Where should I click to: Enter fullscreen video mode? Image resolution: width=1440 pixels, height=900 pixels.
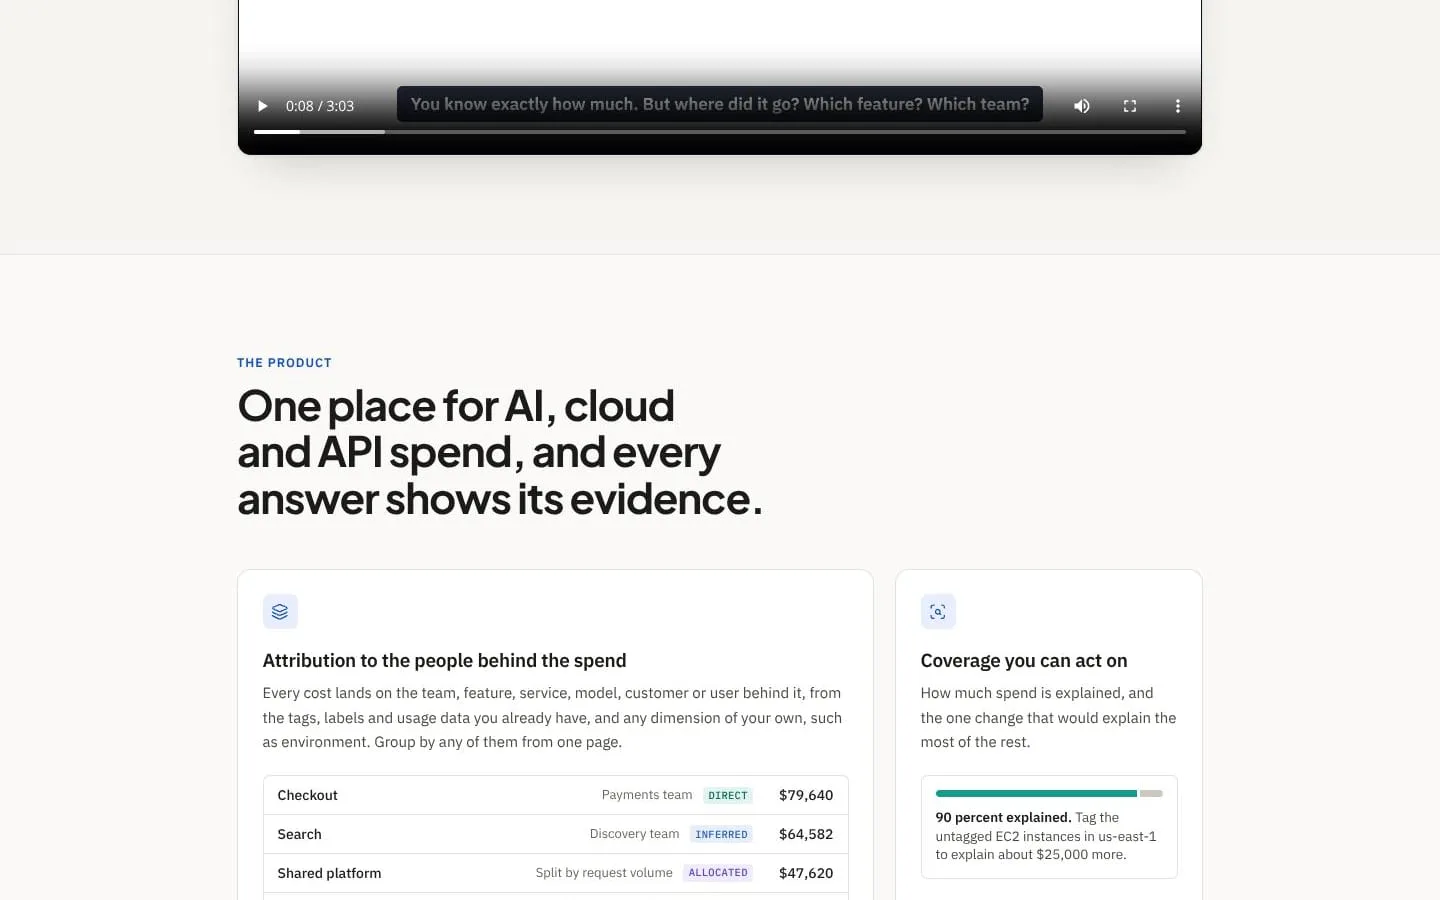pyautogui.click(x=1130, y=106)
